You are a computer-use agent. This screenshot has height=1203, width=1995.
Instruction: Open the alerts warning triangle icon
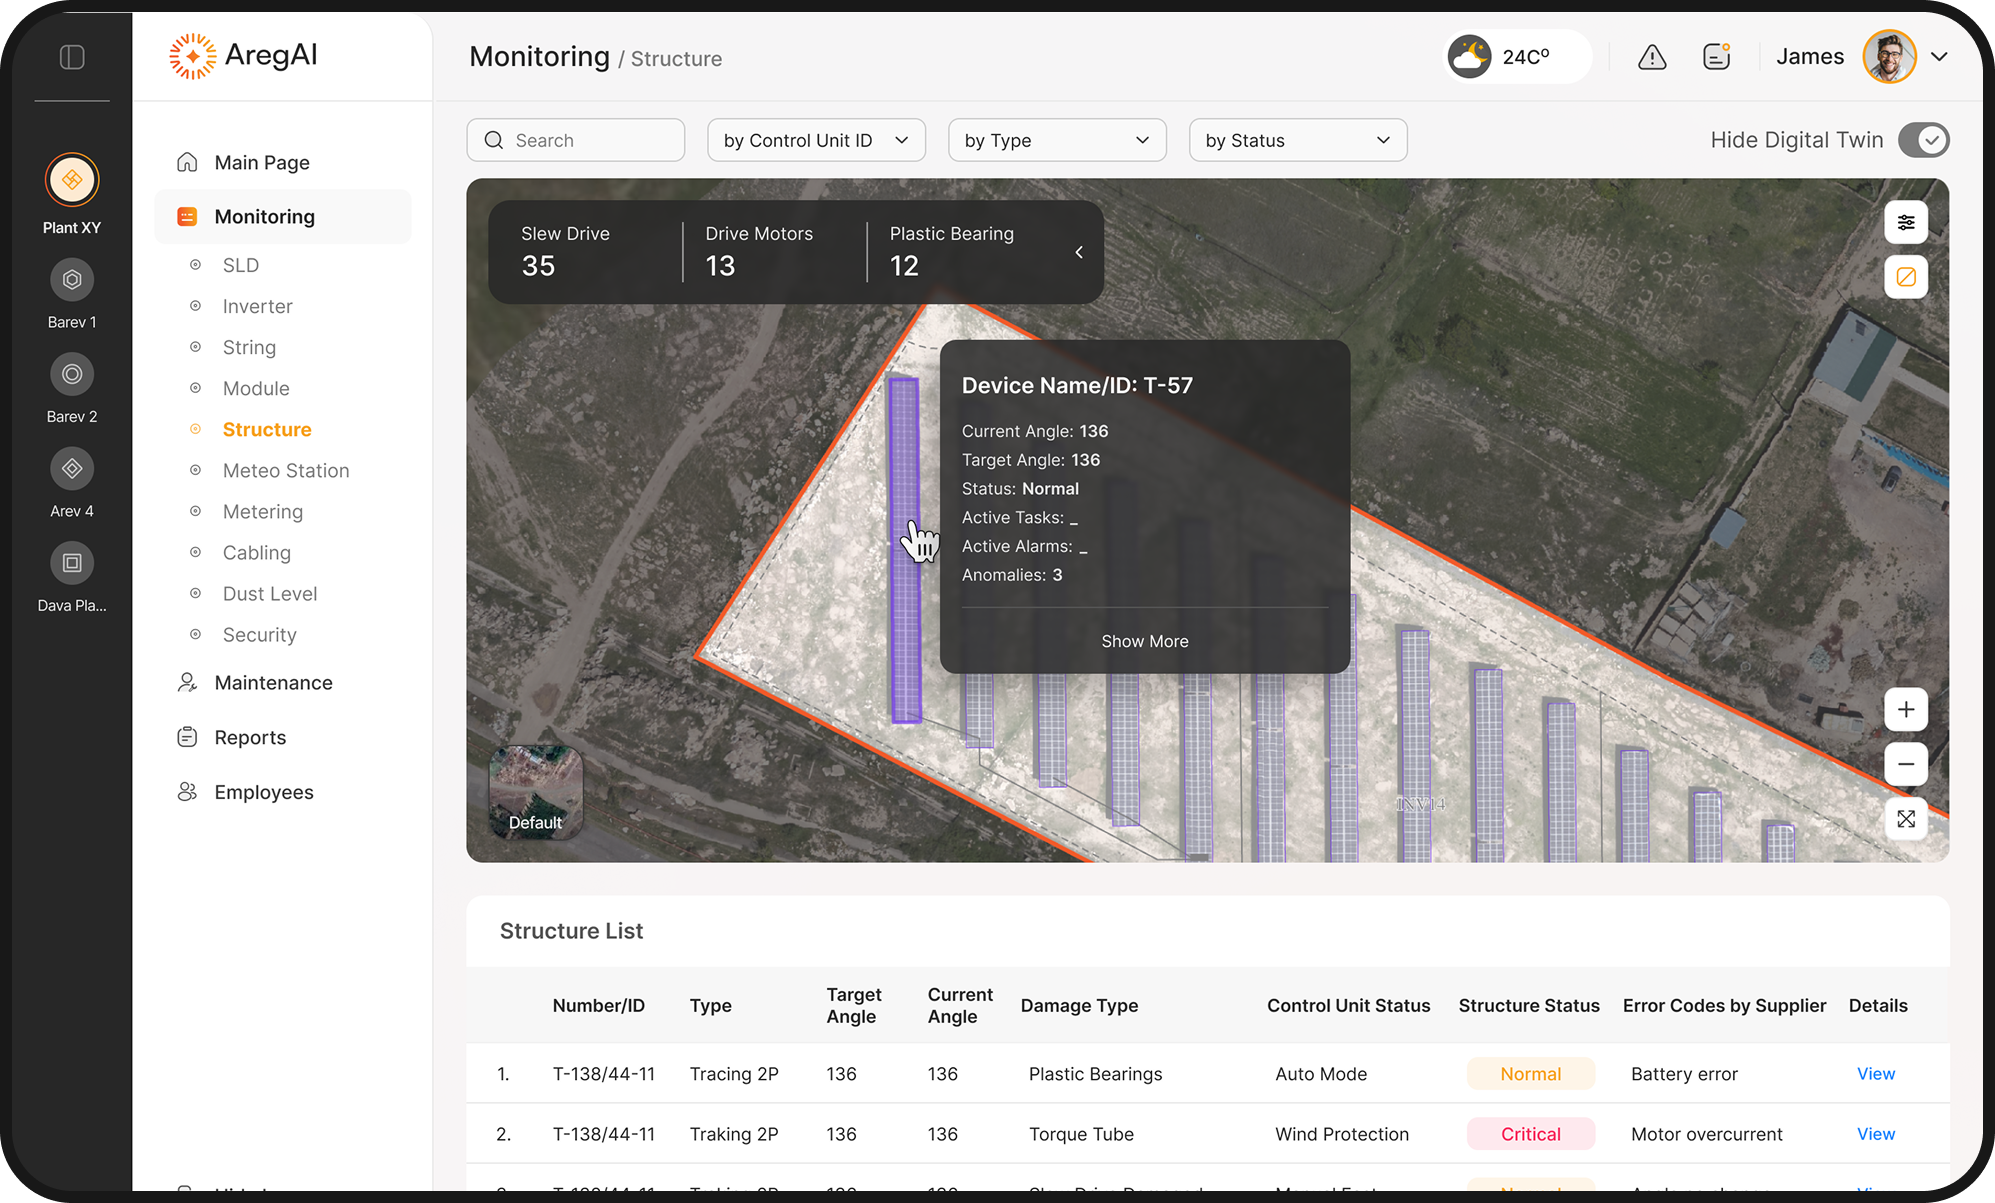[1652, 58]
